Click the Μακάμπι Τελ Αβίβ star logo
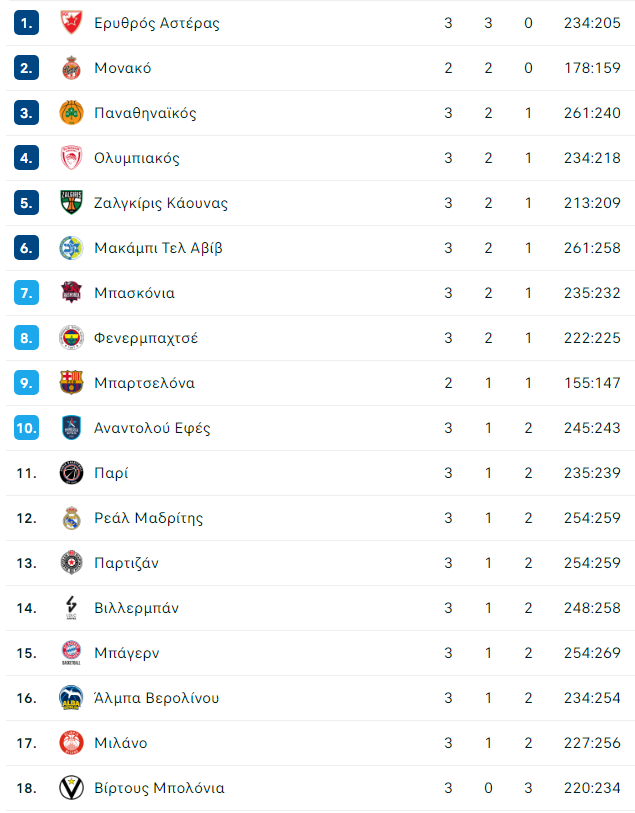Image resolution: width=635 pixels, height=813 pixels. point(70,248)
